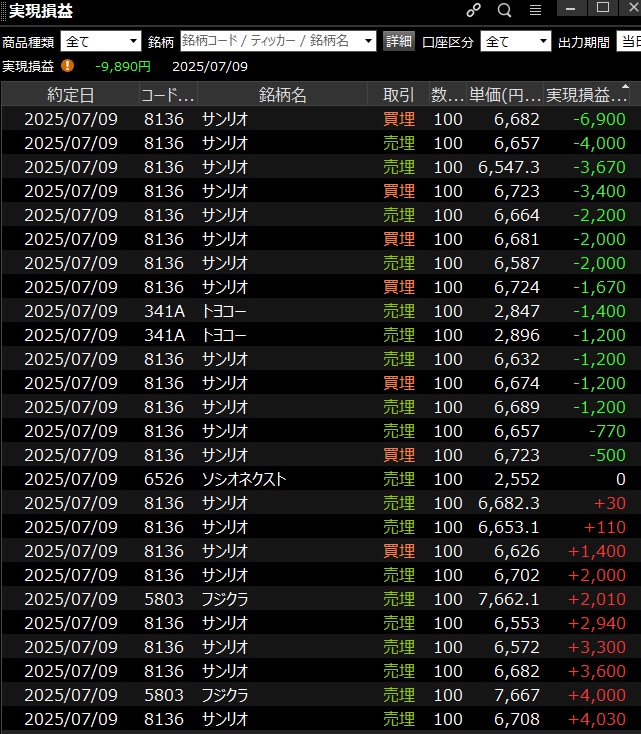Viewport: 641px width, 734px height.
Task: Click code cell 6526
Action: point(164,479)
